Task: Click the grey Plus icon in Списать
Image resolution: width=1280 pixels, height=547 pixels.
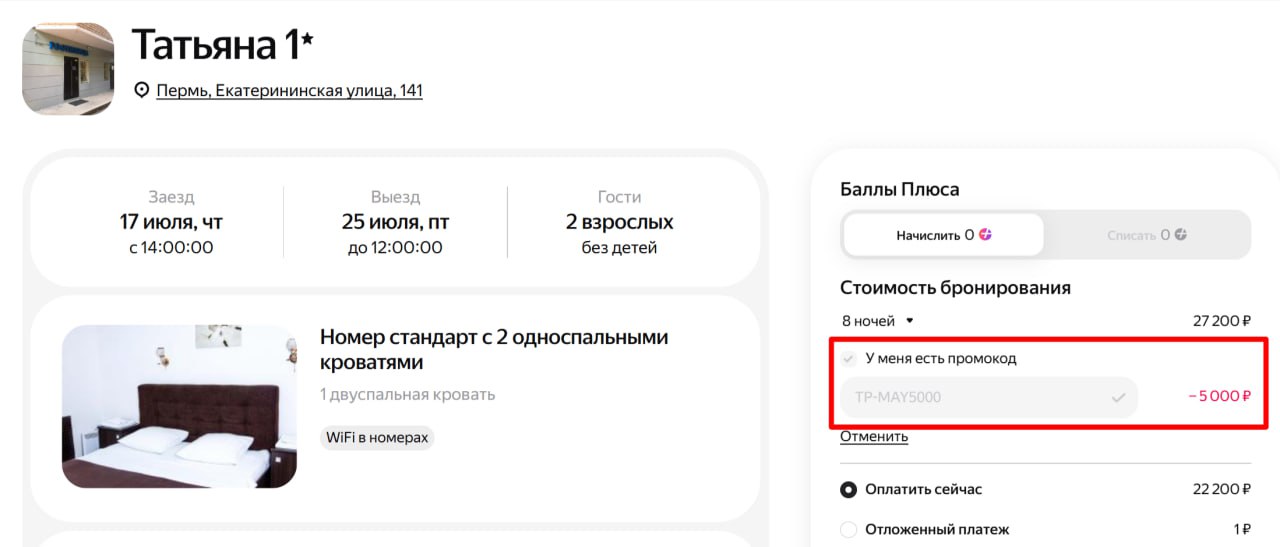Action: click(x=1180, y=235)
